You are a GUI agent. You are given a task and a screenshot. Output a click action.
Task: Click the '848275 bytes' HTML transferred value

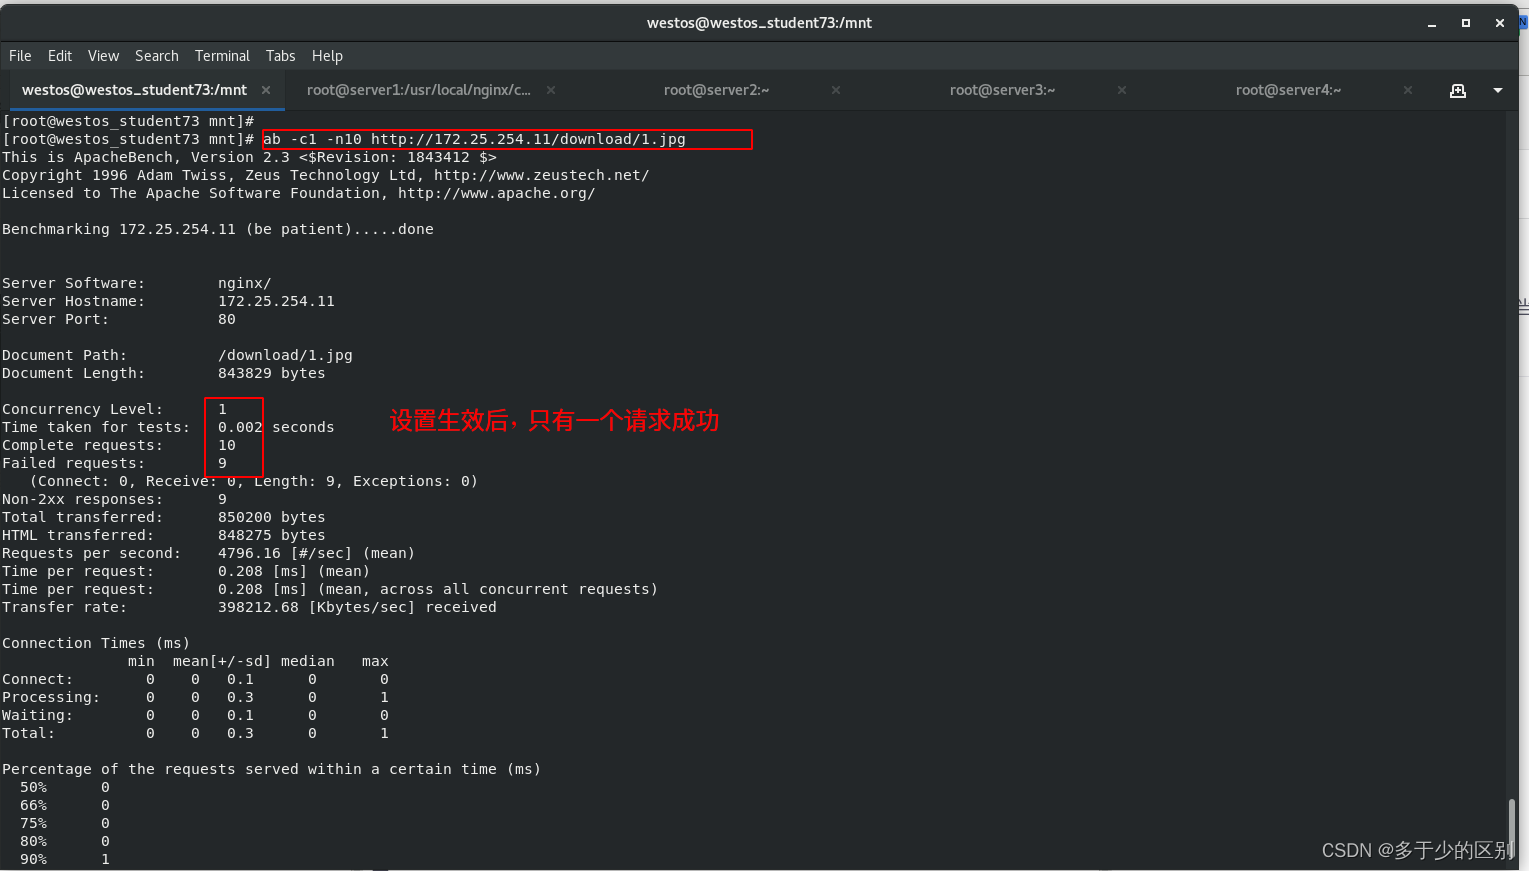click(x=272, y=535)
